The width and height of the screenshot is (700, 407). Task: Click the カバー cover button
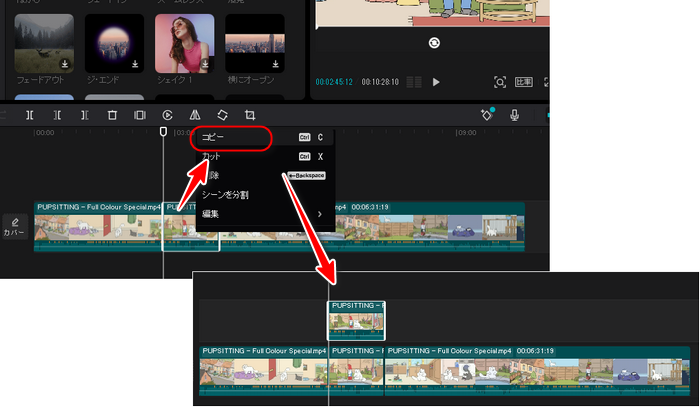point(15,226)
